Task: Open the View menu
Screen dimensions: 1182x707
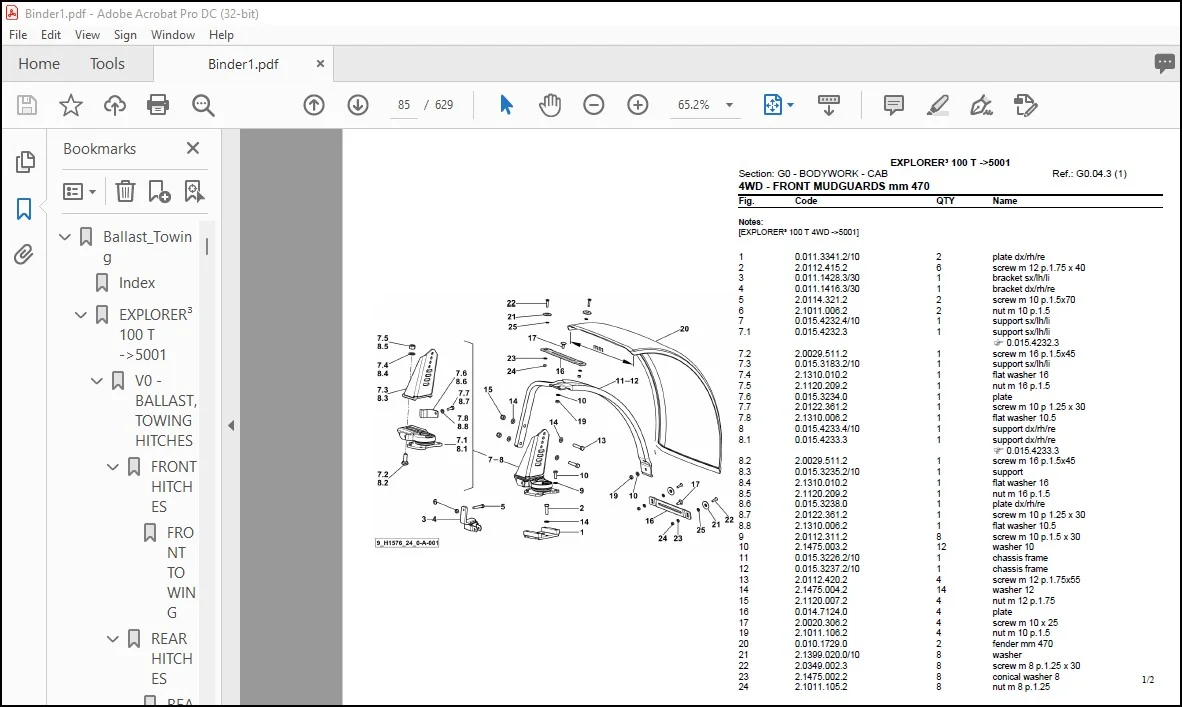Action: [x=87, y=35]
